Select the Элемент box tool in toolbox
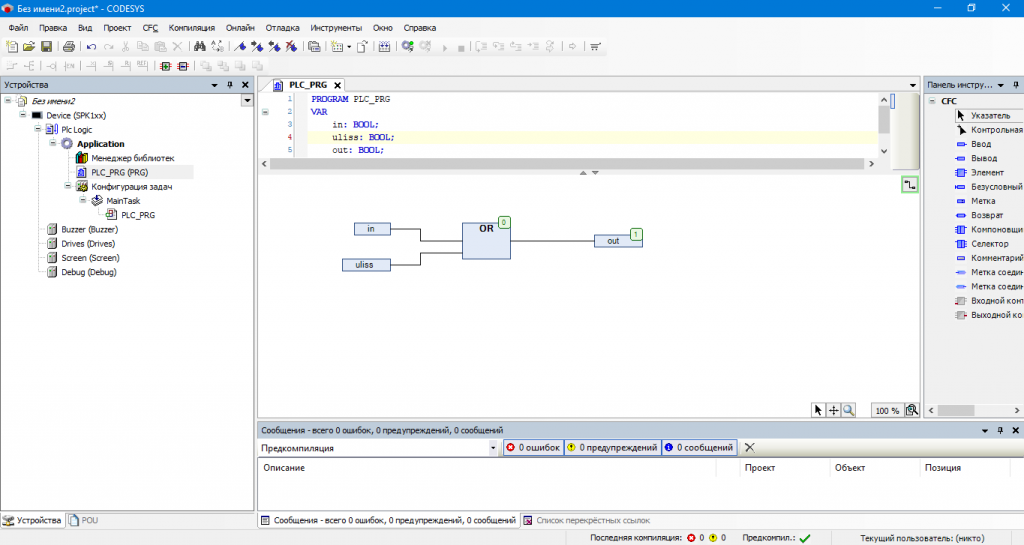Viewport: 1024px width, 545px height. pos(987,173)
